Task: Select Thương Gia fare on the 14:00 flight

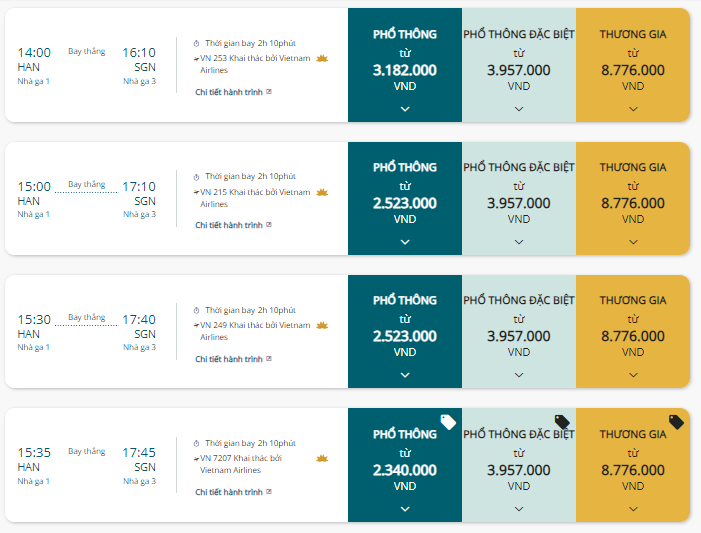Action: coord(633,65)
